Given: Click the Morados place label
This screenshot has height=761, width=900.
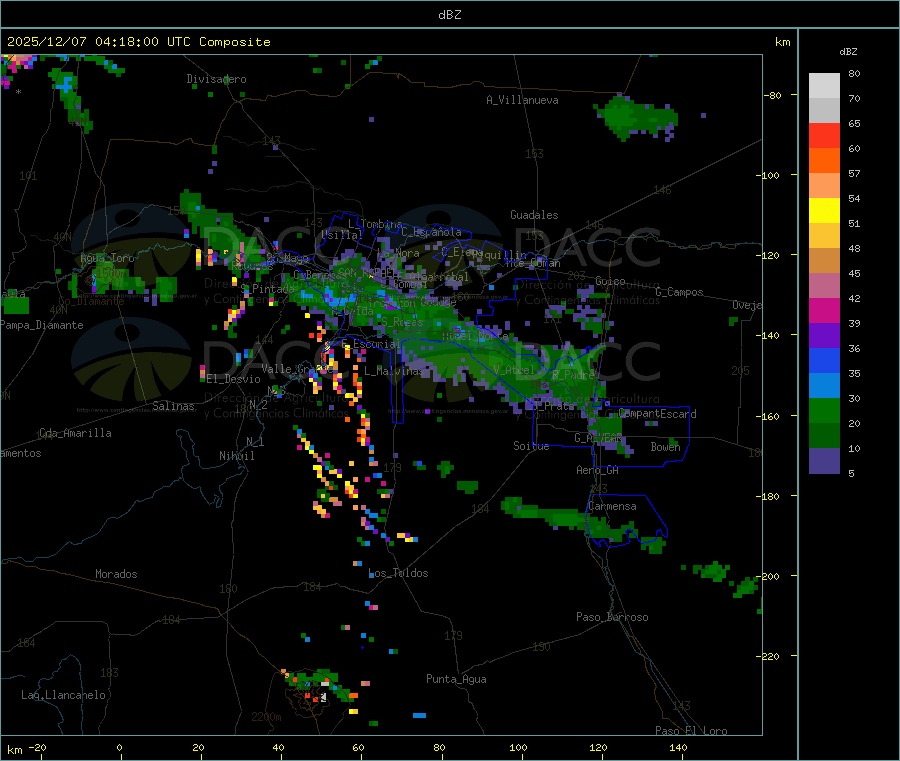Looking at the screenshot, I should click(x=117, y=574).
